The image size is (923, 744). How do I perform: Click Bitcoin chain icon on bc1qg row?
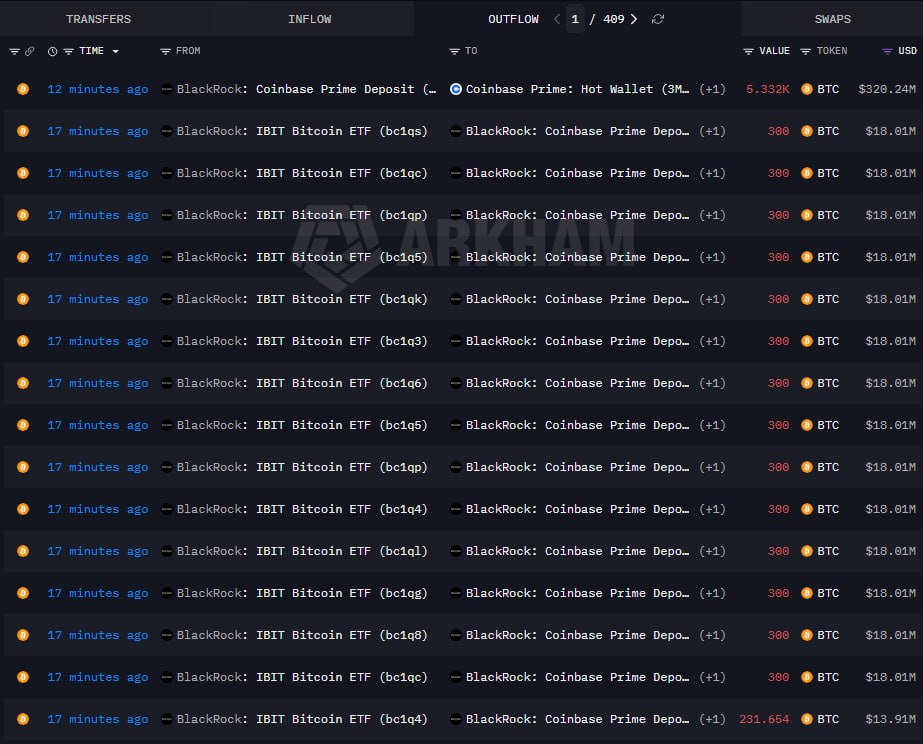(x=23, y=593)
